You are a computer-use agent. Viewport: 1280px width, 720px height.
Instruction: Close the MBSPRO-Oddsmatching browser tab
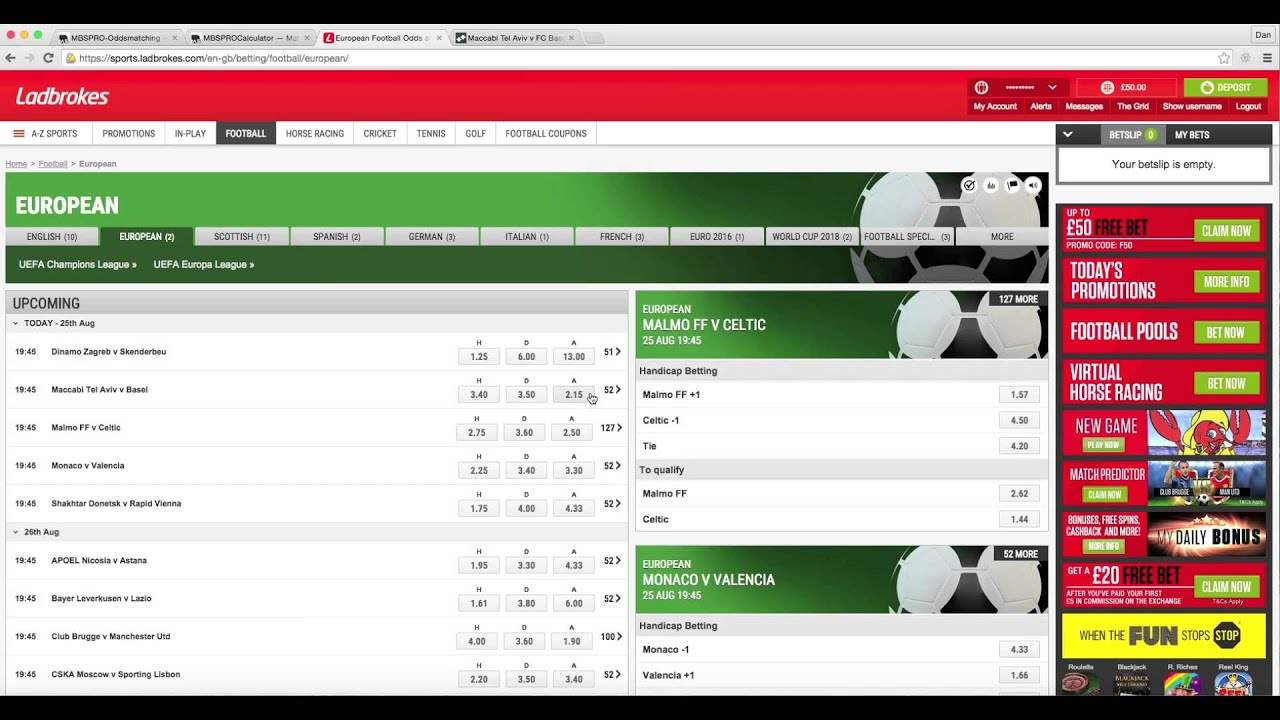[x=175, y=38]
